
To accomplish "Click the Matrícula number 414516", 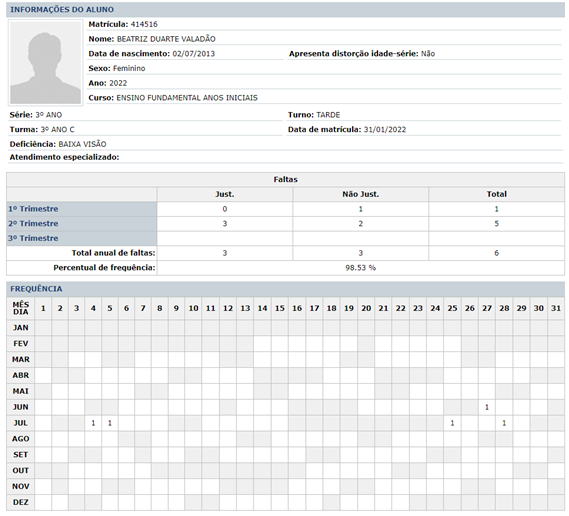I will [x=144, y=24].
